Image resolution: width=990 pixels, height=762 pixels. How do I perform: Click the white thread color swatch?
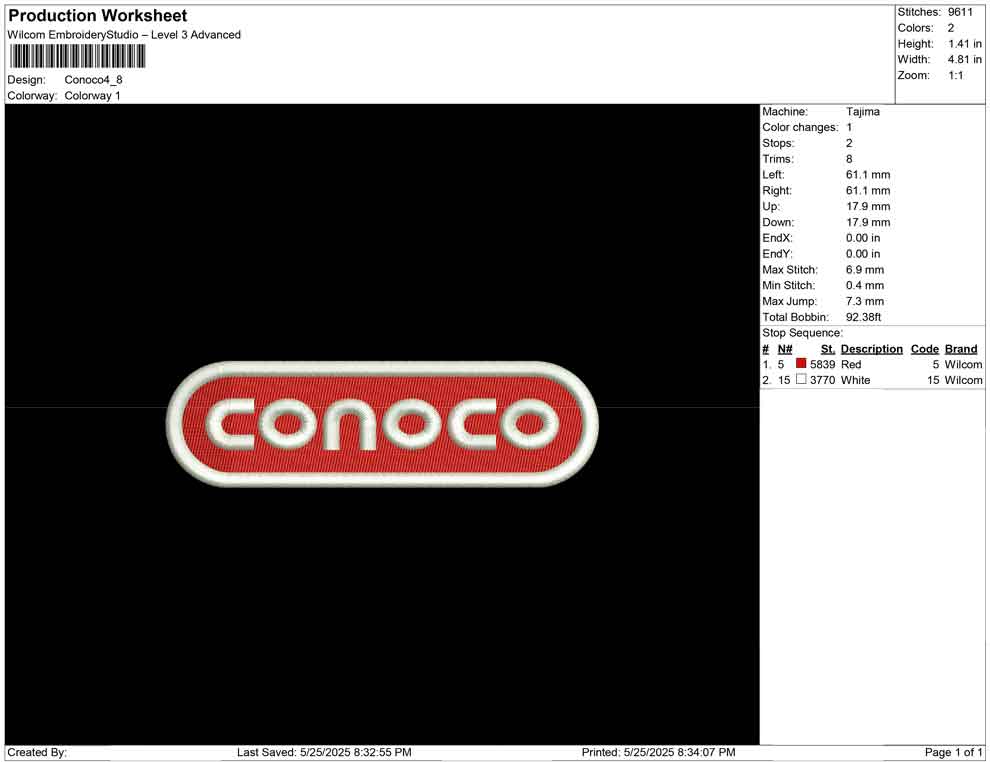[x=801, y=379]
